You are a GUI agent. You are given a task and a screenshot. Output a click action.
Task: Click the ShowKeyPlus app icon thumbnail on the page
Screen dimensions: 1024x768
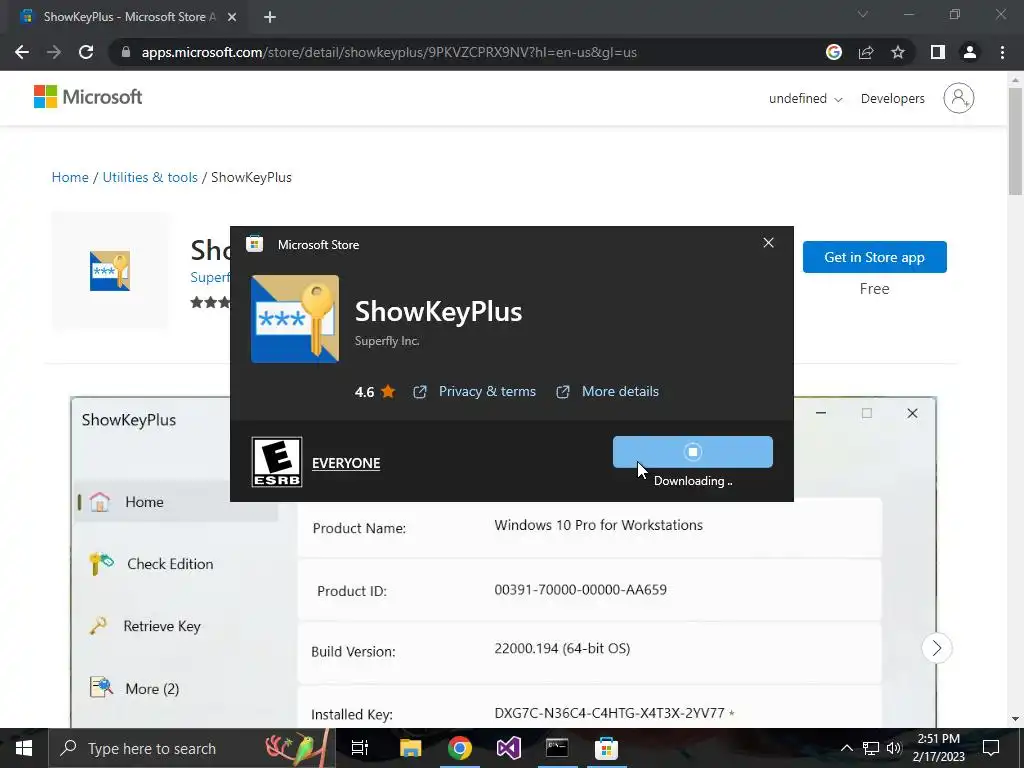click(110, 270)
